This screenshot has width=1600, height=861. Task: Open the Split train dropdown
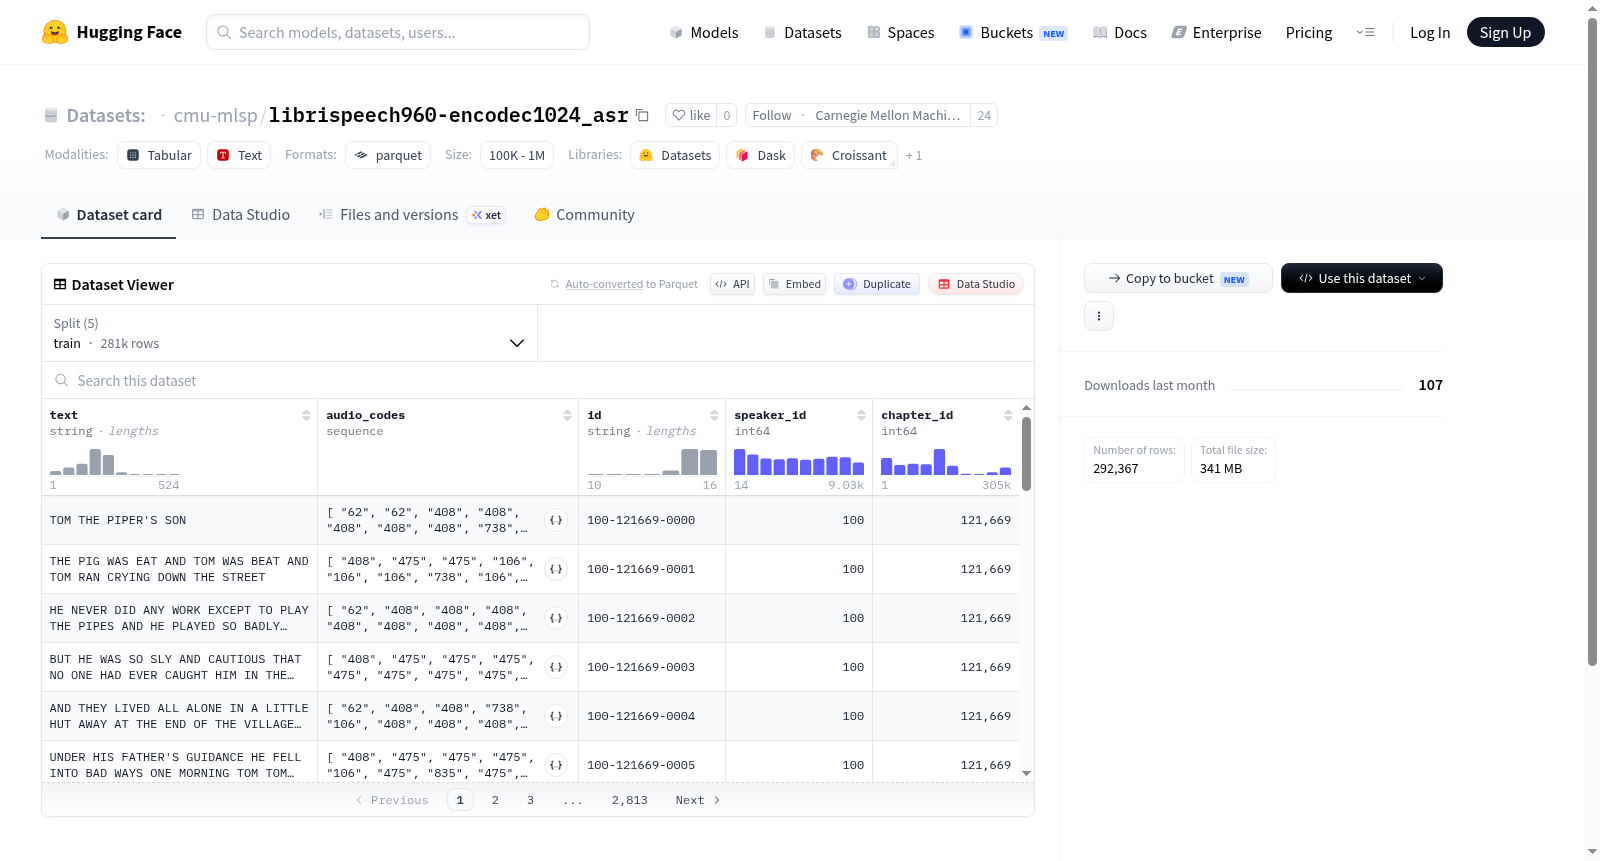click(289, 333)
